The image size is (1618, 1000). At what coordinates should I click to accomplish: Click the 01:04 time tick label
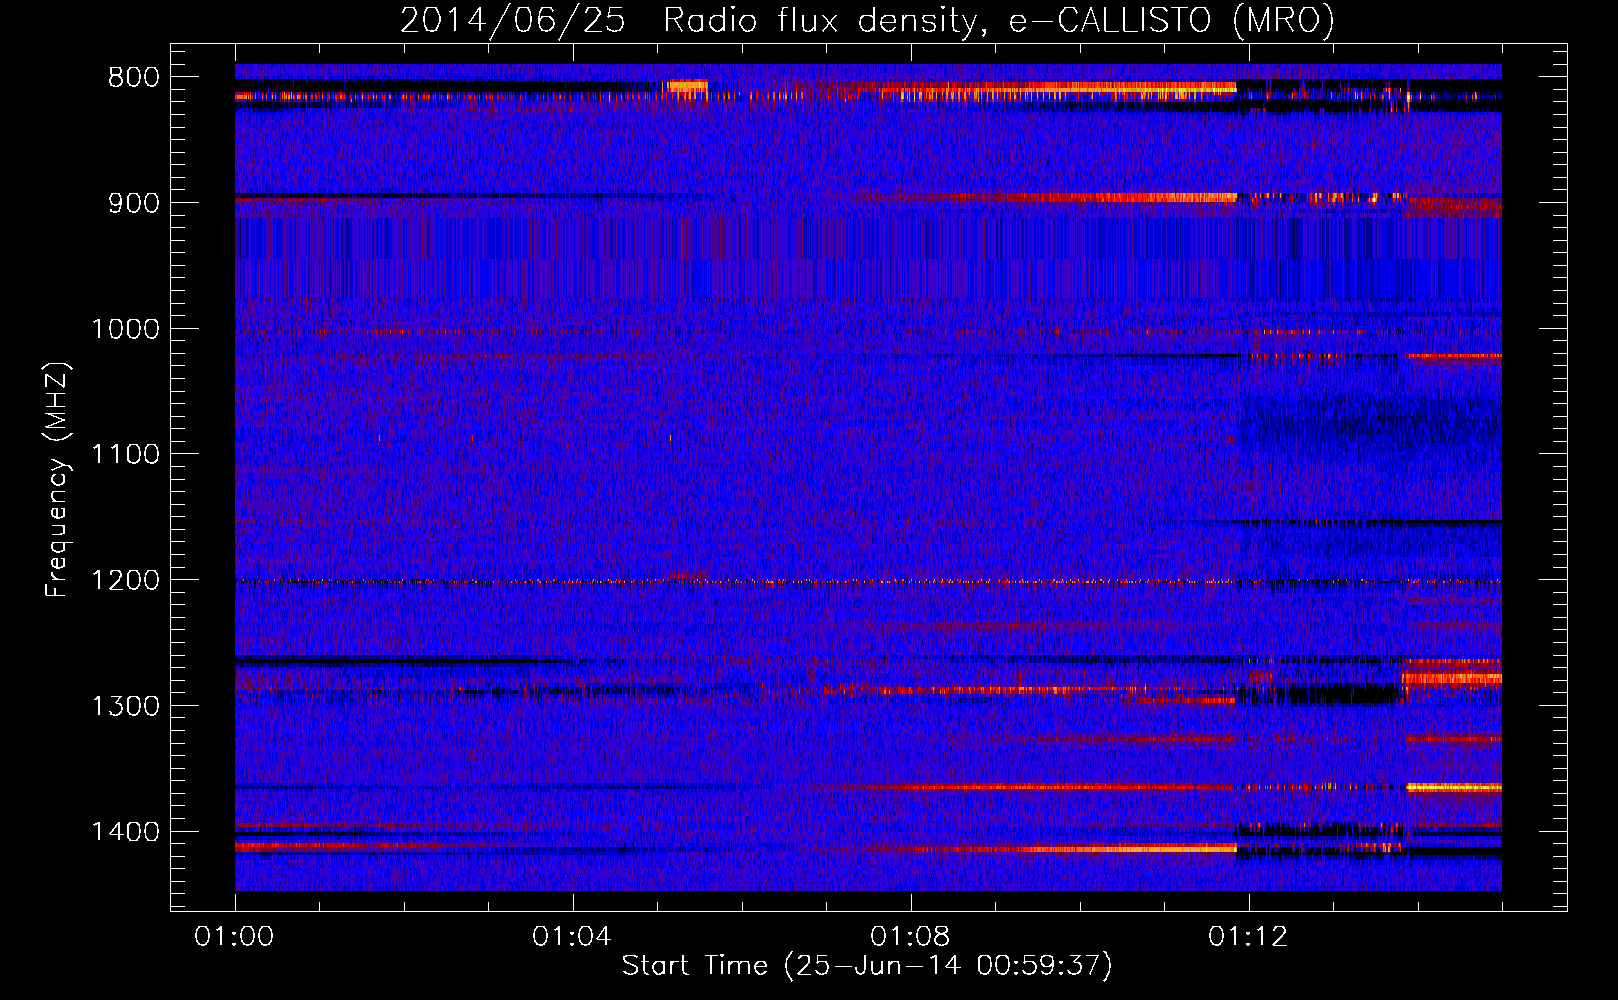pos(572,937)
